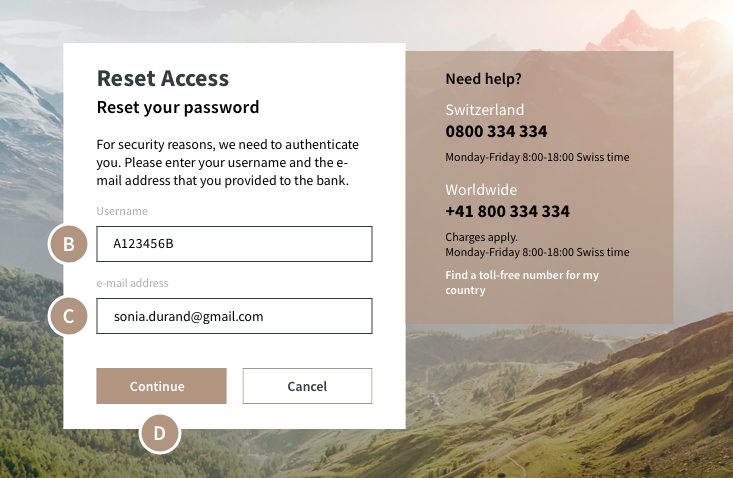This screenshot has width=733, height=478.
Task: Click the Cancel button
Action: [x=307, y=386]
